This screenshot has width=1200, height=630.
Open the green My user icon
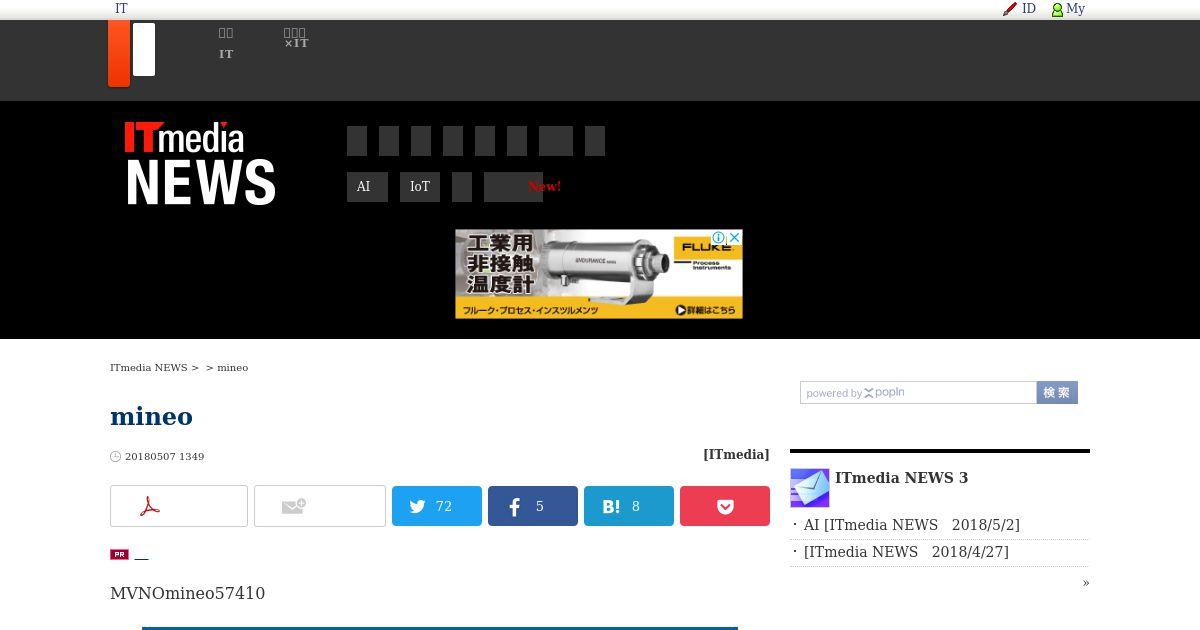1057,9
